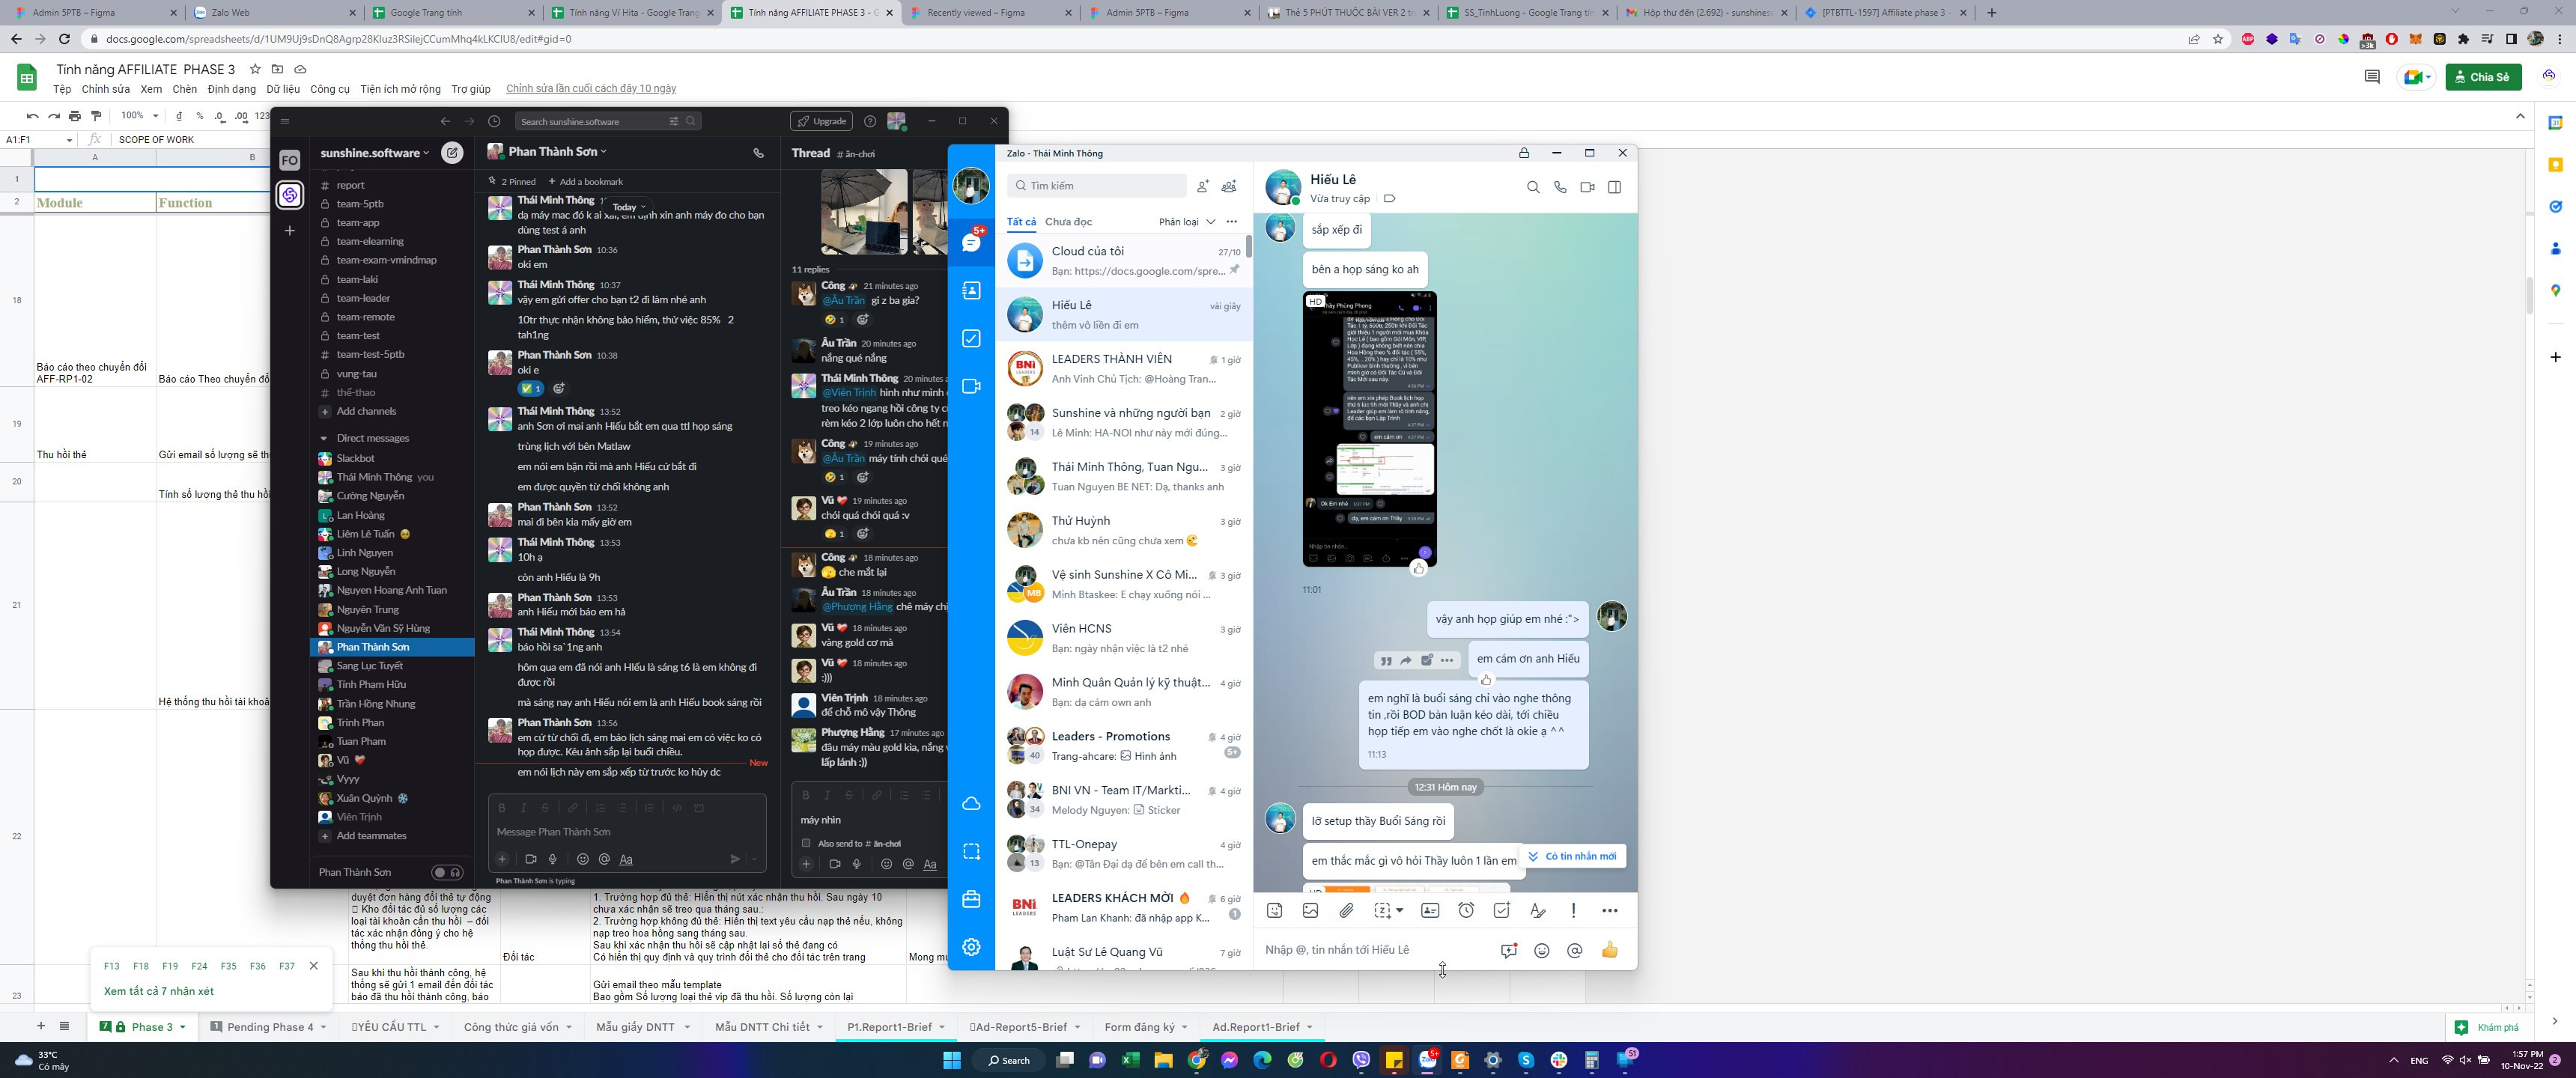Screen dimensions: 2576x1078
Task: Send thumbs-up like in Zalo chat
Action: point(1609,950)
